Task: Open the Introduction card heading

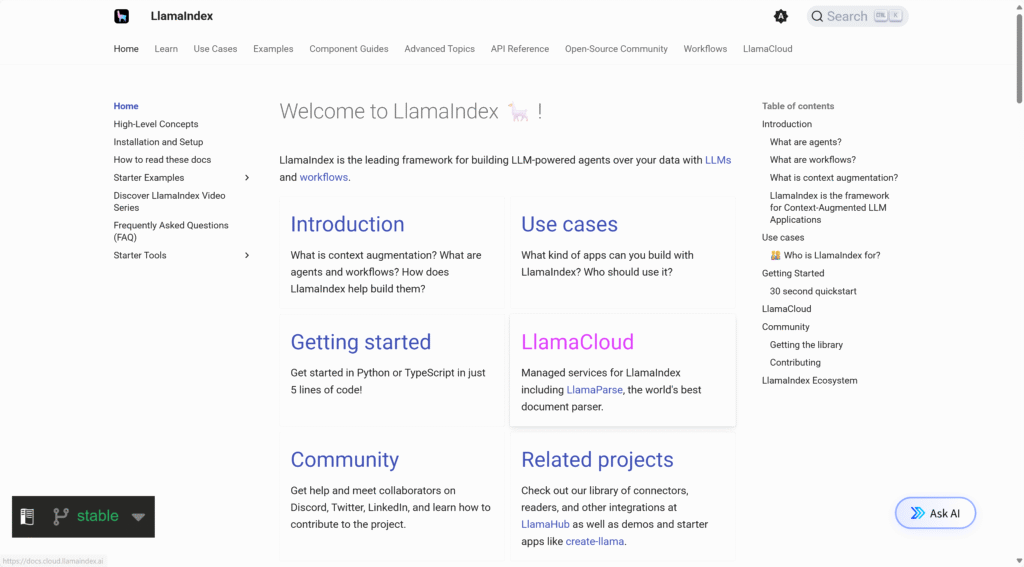Action: [x=347, y=224]
